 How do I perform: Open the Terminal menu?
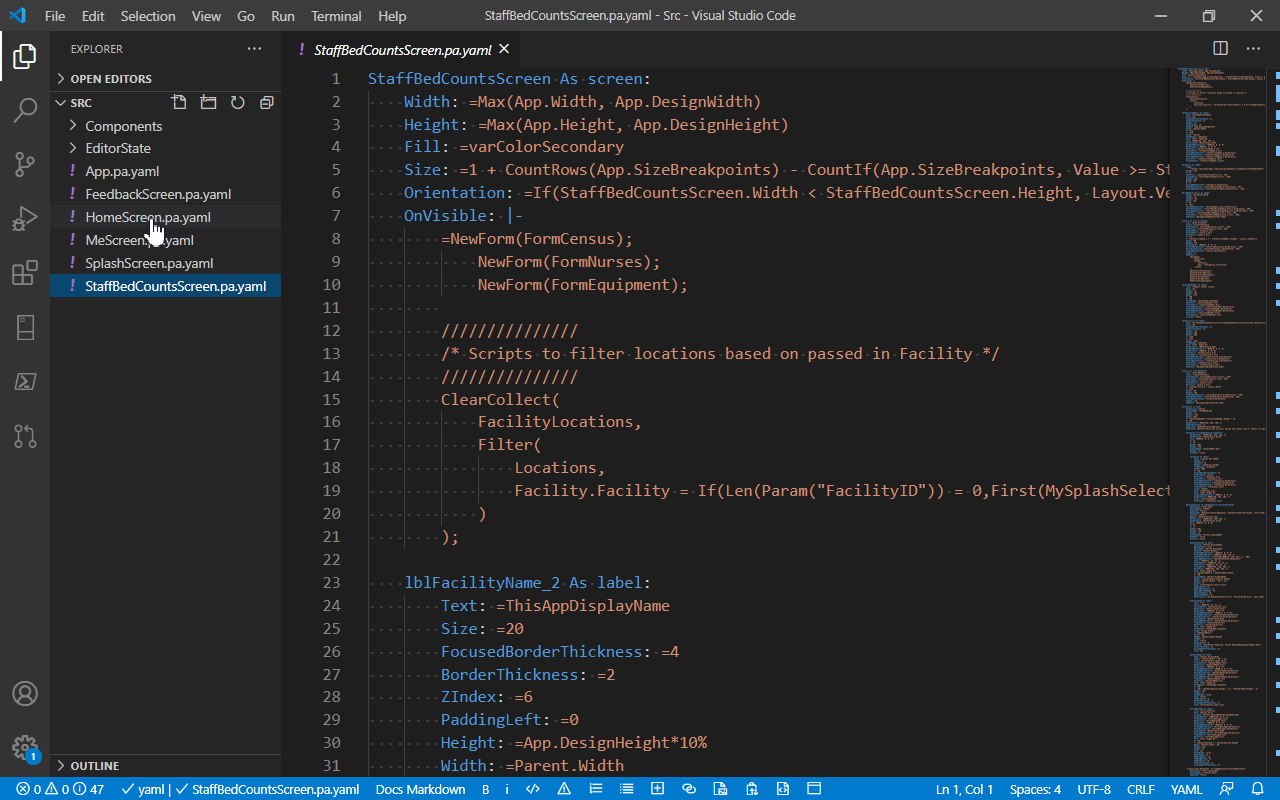[x=336, y=15]
